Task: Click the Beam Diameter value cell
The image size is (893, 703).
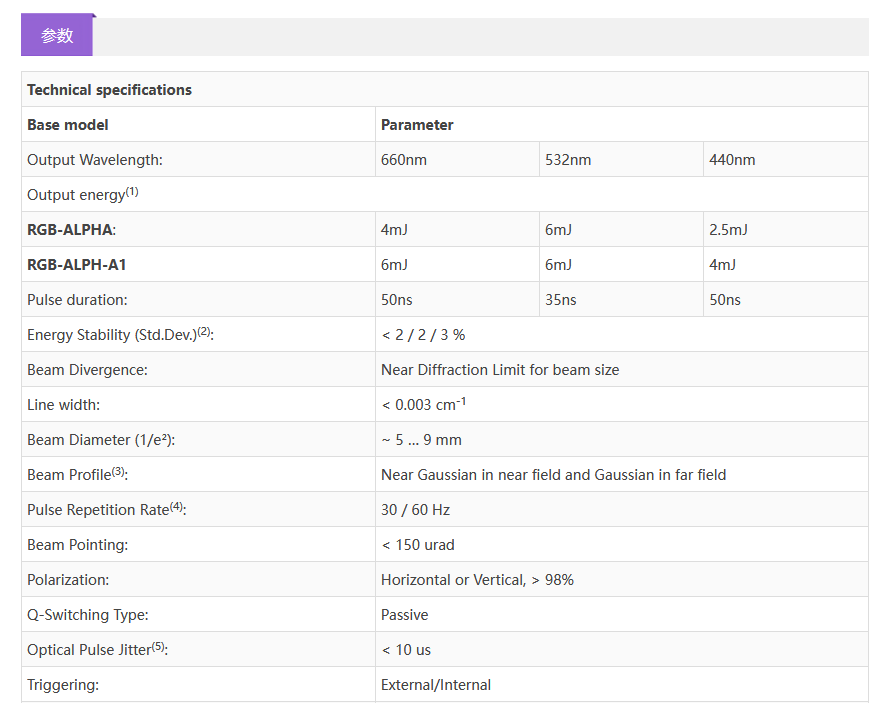Action: (x=421, y=440)
